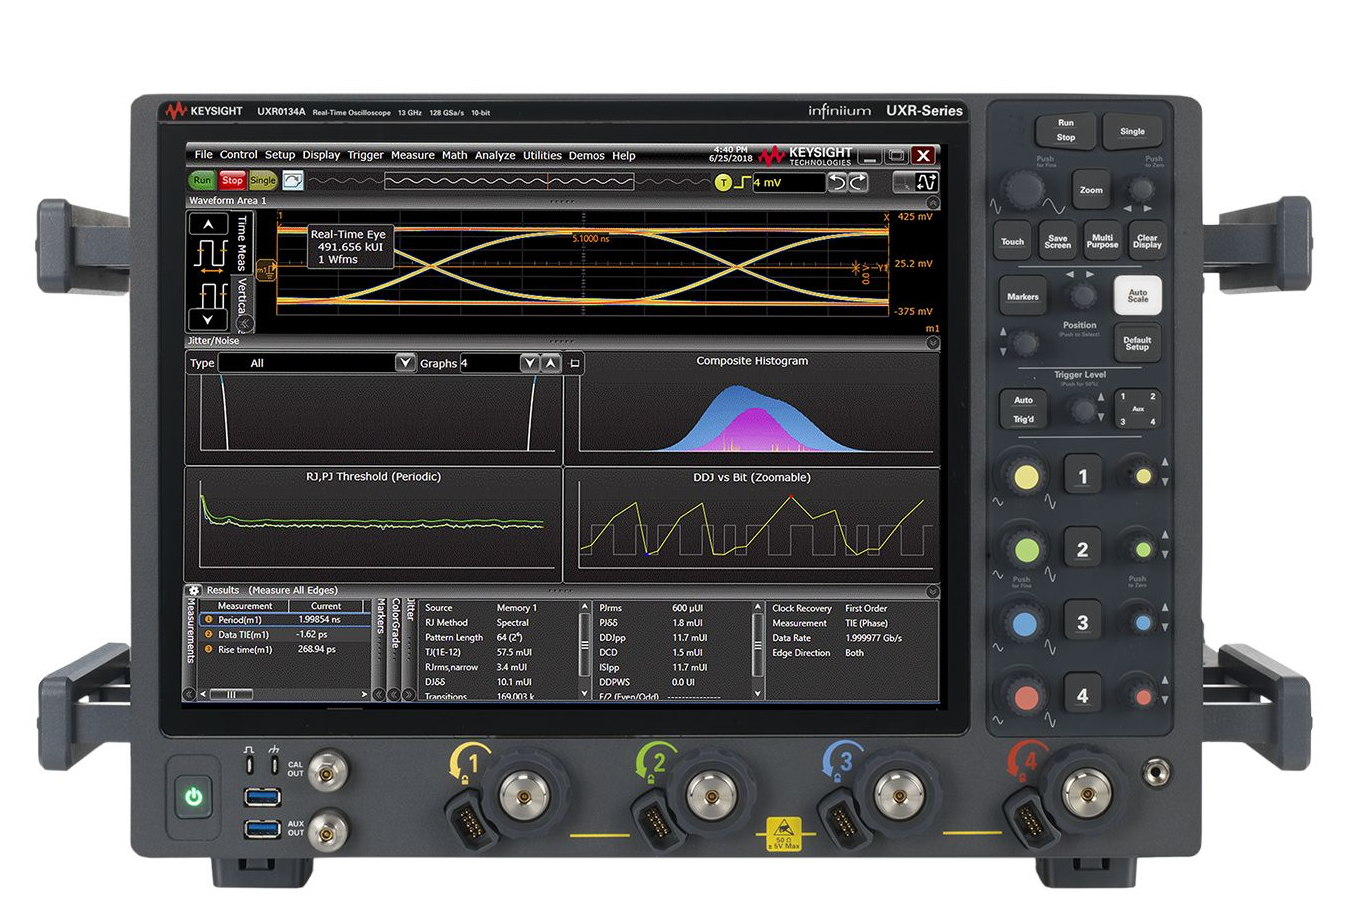
Task: Click the green Run button in toolbar
Action: click(x=202, y=181)
